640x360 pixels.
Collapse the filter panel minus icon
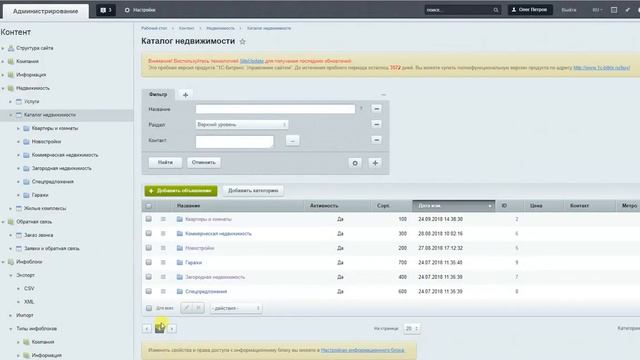point(383,95)
